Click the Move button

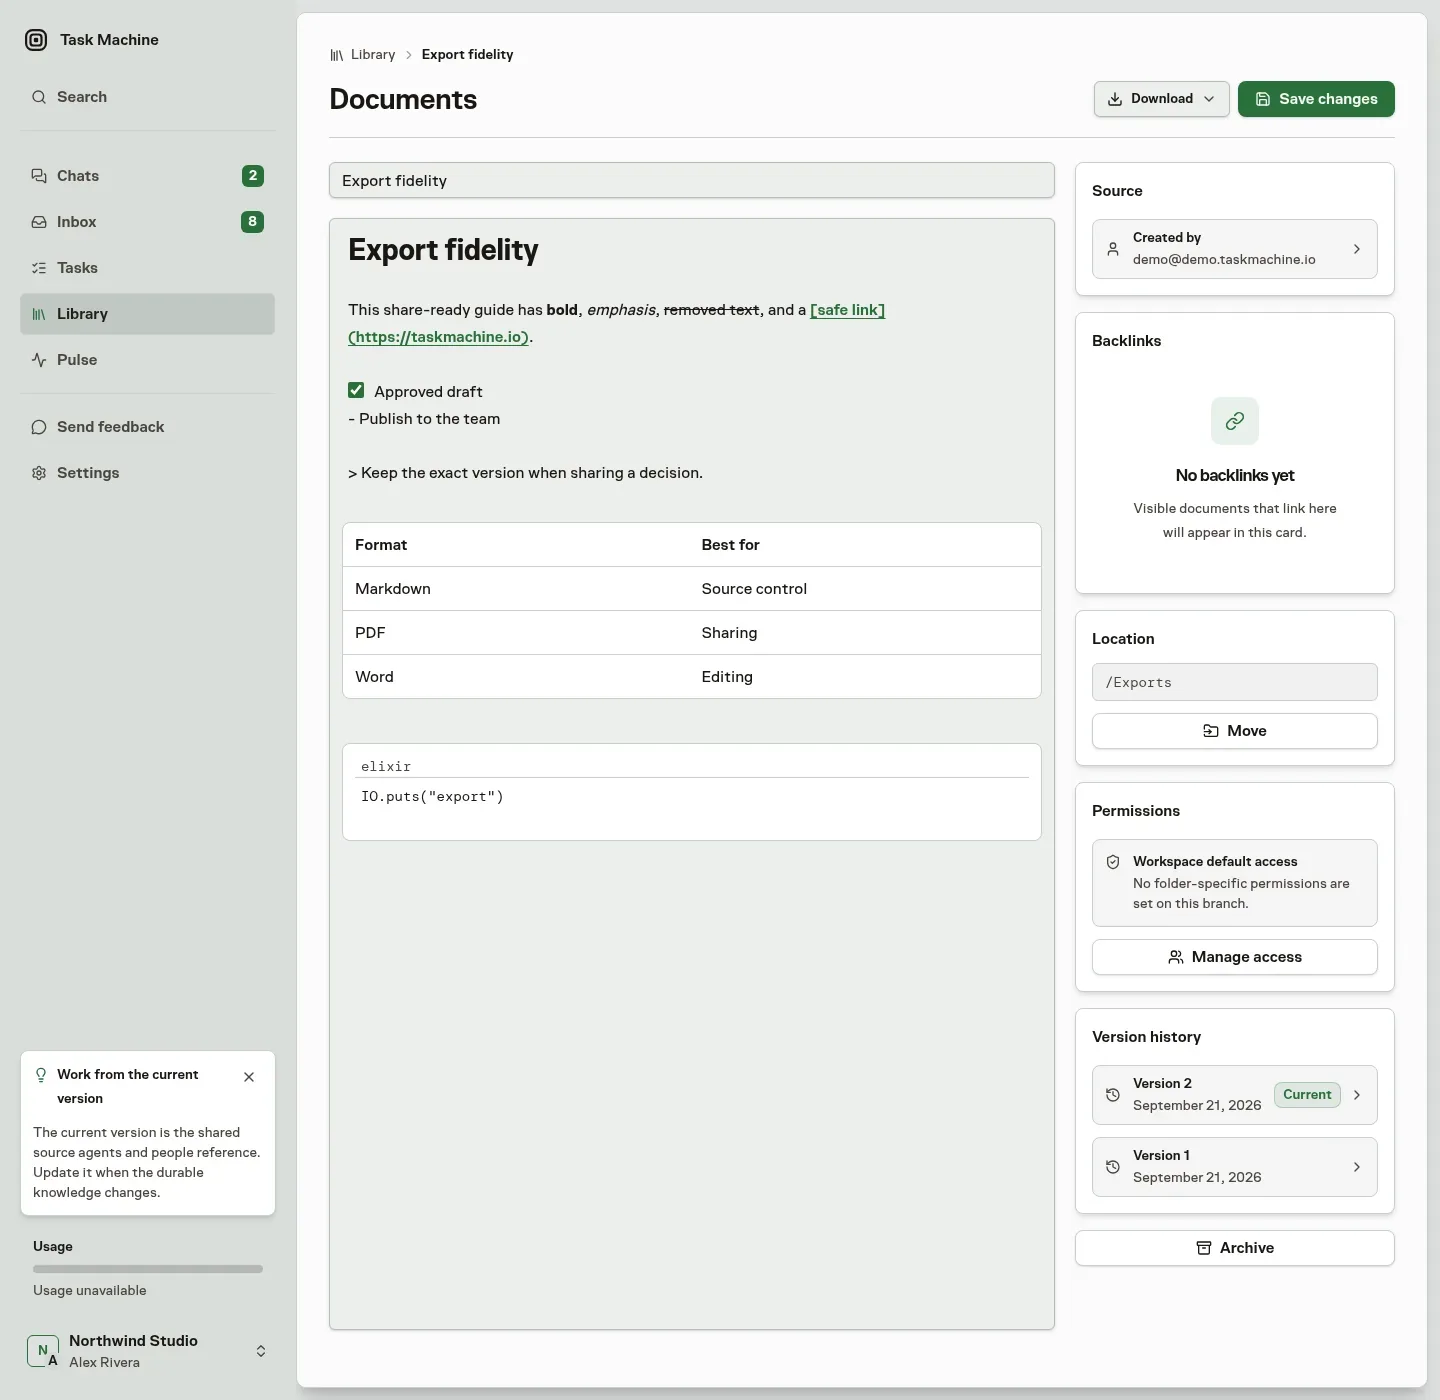point(1235,731)
